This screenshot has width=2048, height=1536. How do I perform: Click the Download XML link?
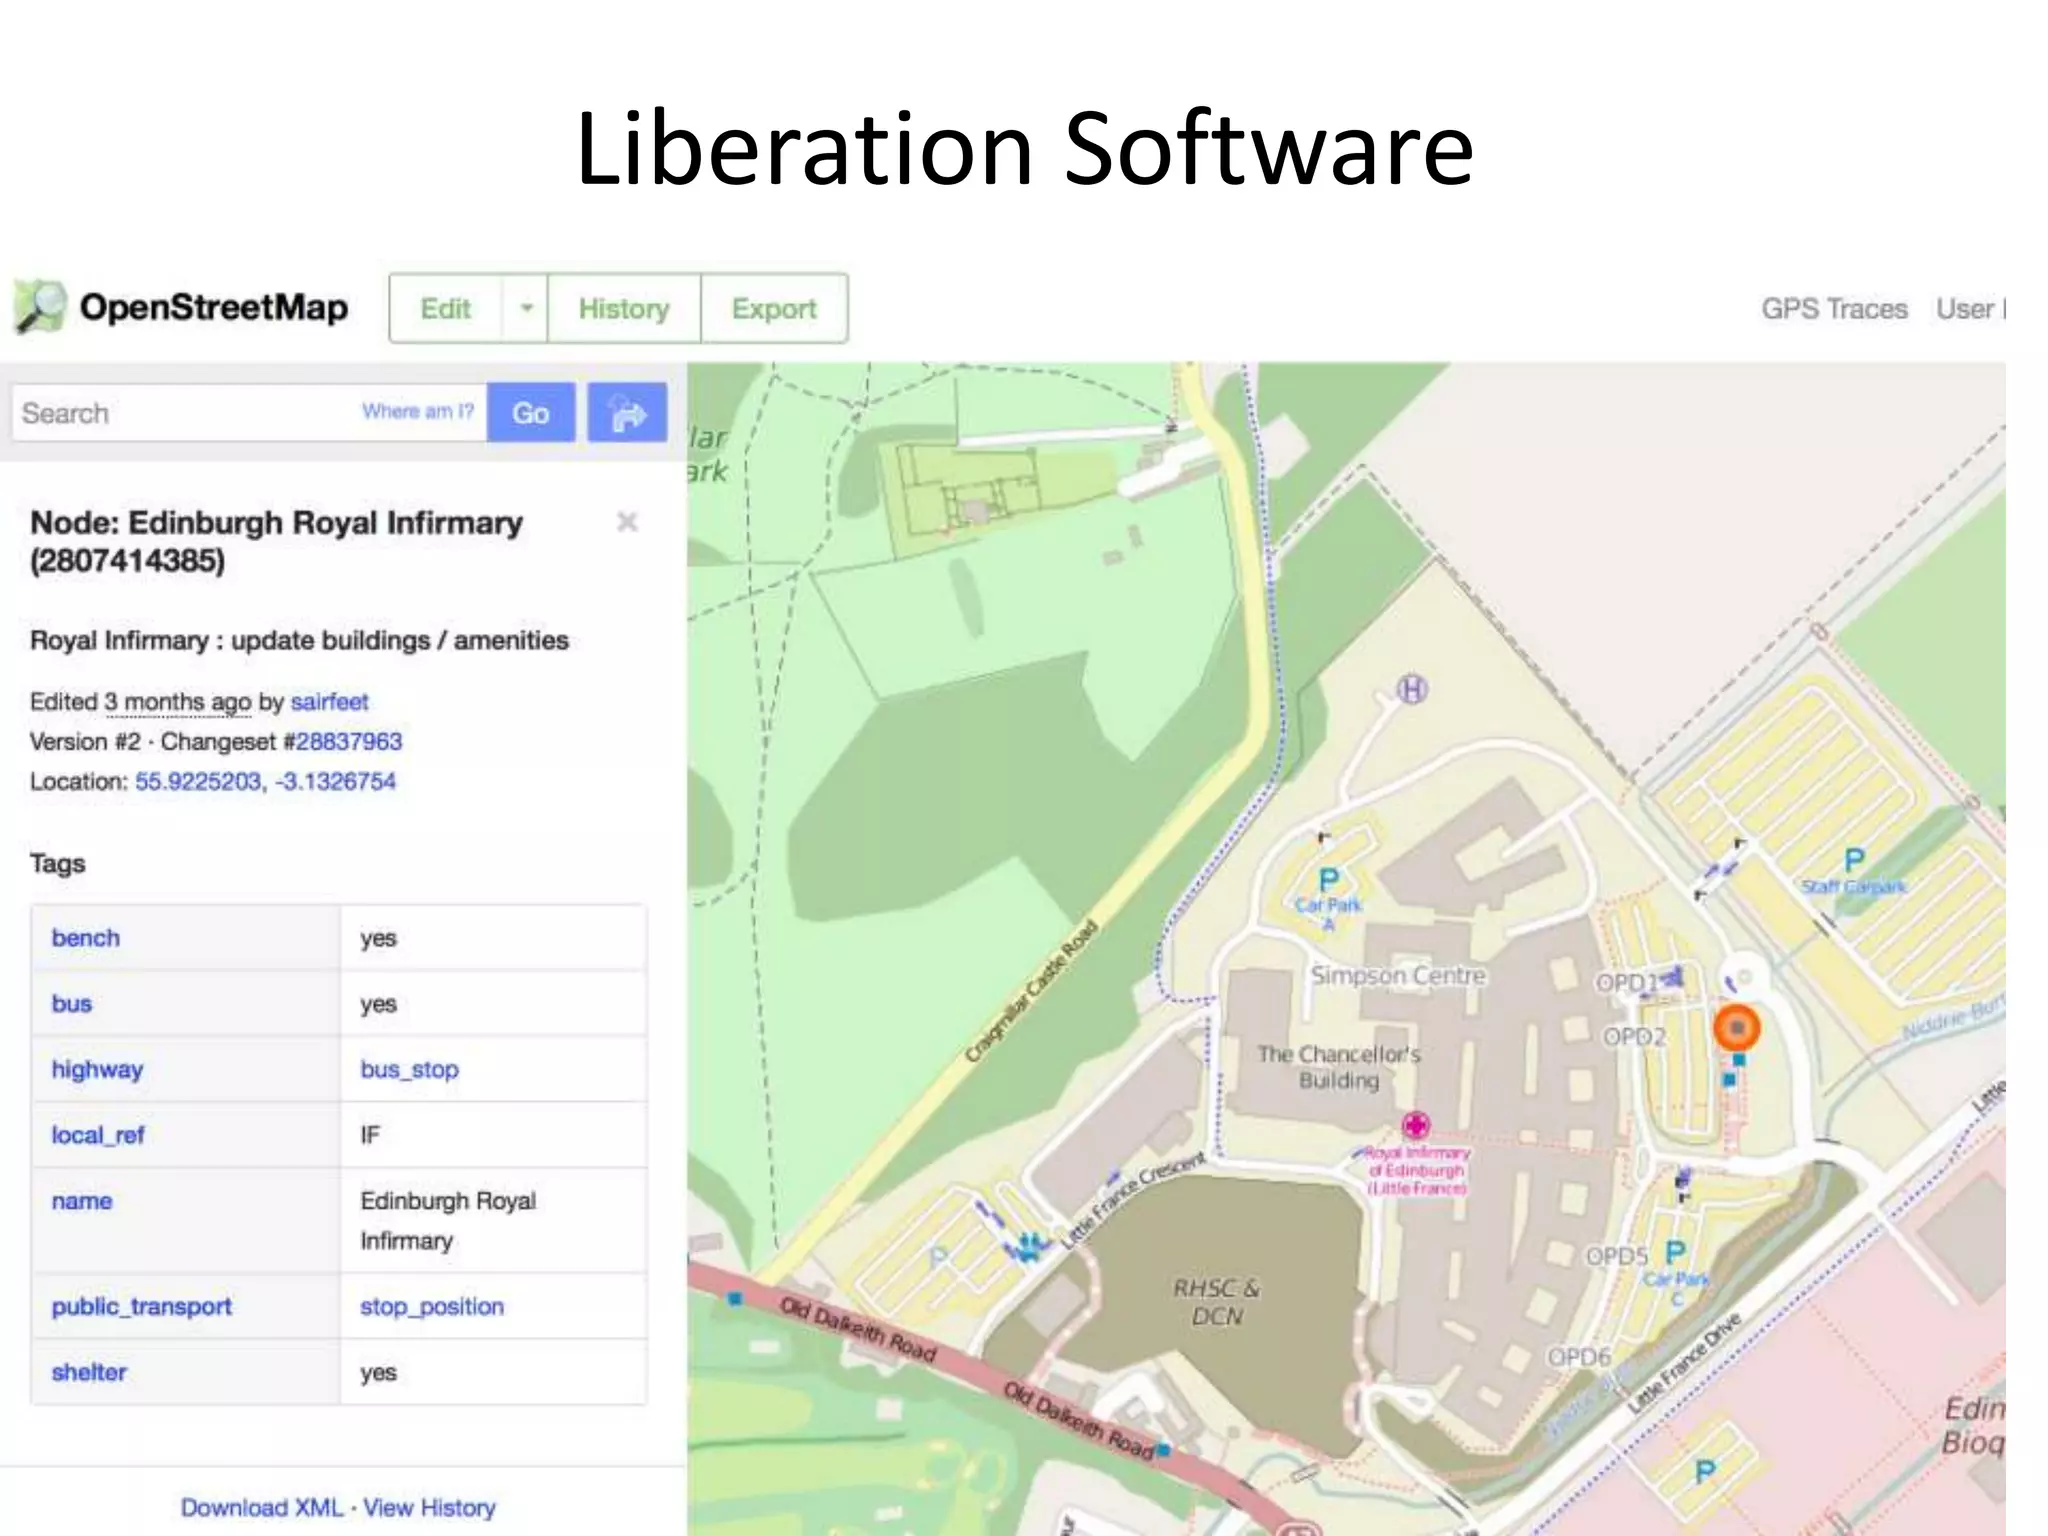tap(262, 1507)
